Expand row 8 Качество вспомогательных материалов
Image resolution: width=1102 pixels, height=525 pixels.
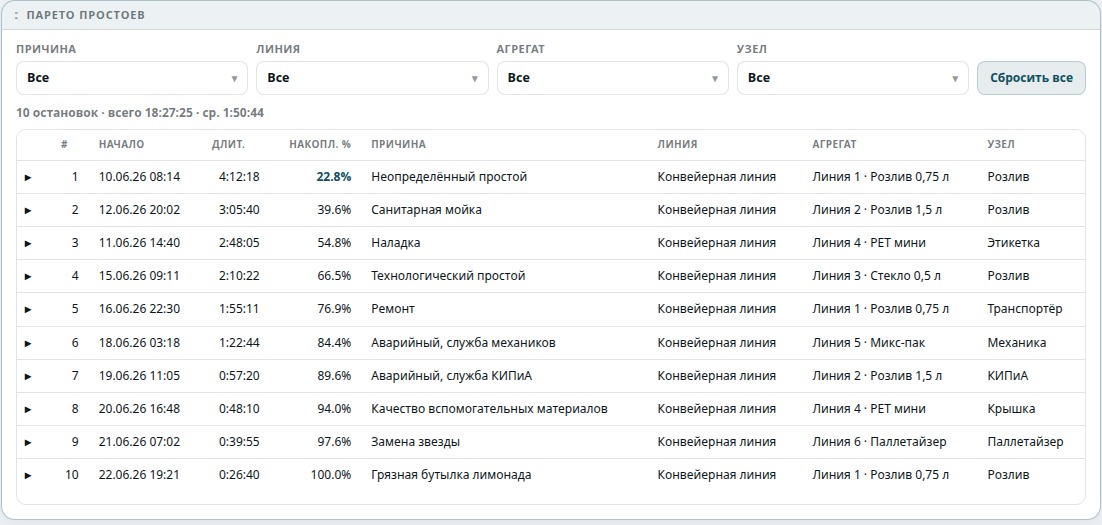point(28,409)
